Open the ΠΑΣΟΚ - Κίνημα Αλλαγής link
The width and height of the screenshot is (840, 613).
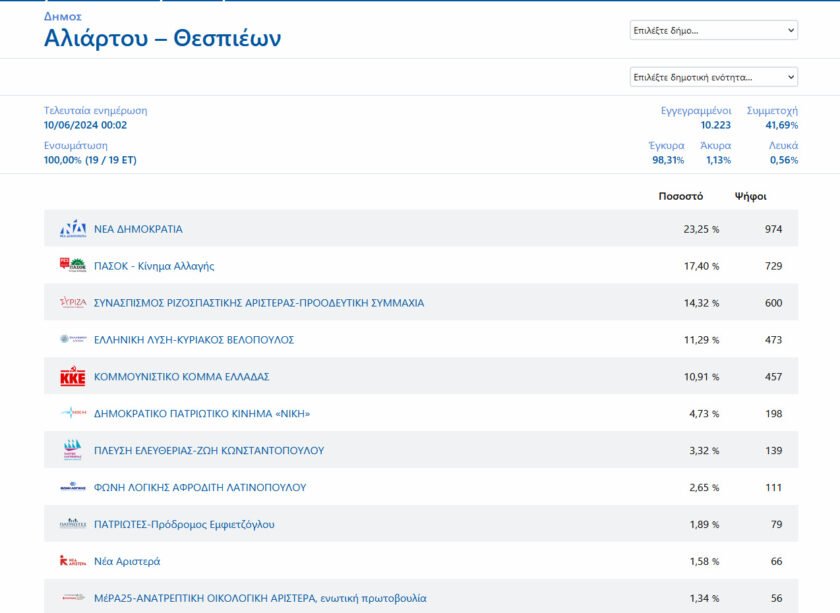pyautogui.click(x=154, y=266)
